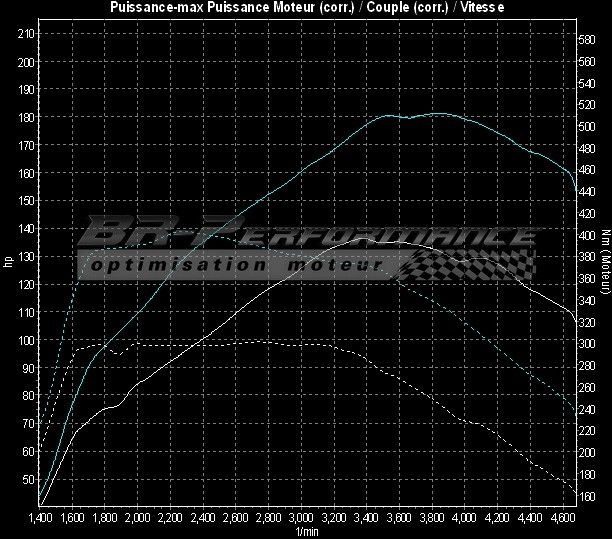Click the 180 value on the hp axis
This screenshot has height=539, width=612.
27,117
